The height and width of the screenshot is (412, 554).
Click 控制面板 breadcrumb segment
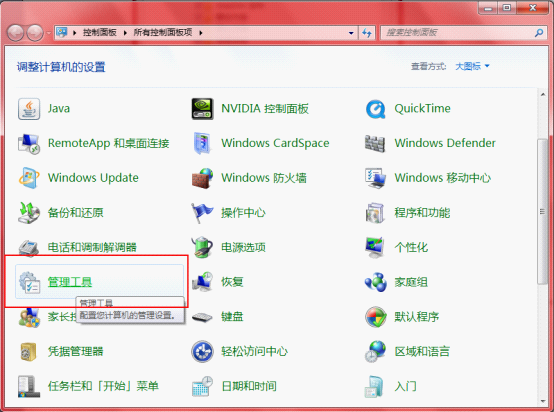100,33
